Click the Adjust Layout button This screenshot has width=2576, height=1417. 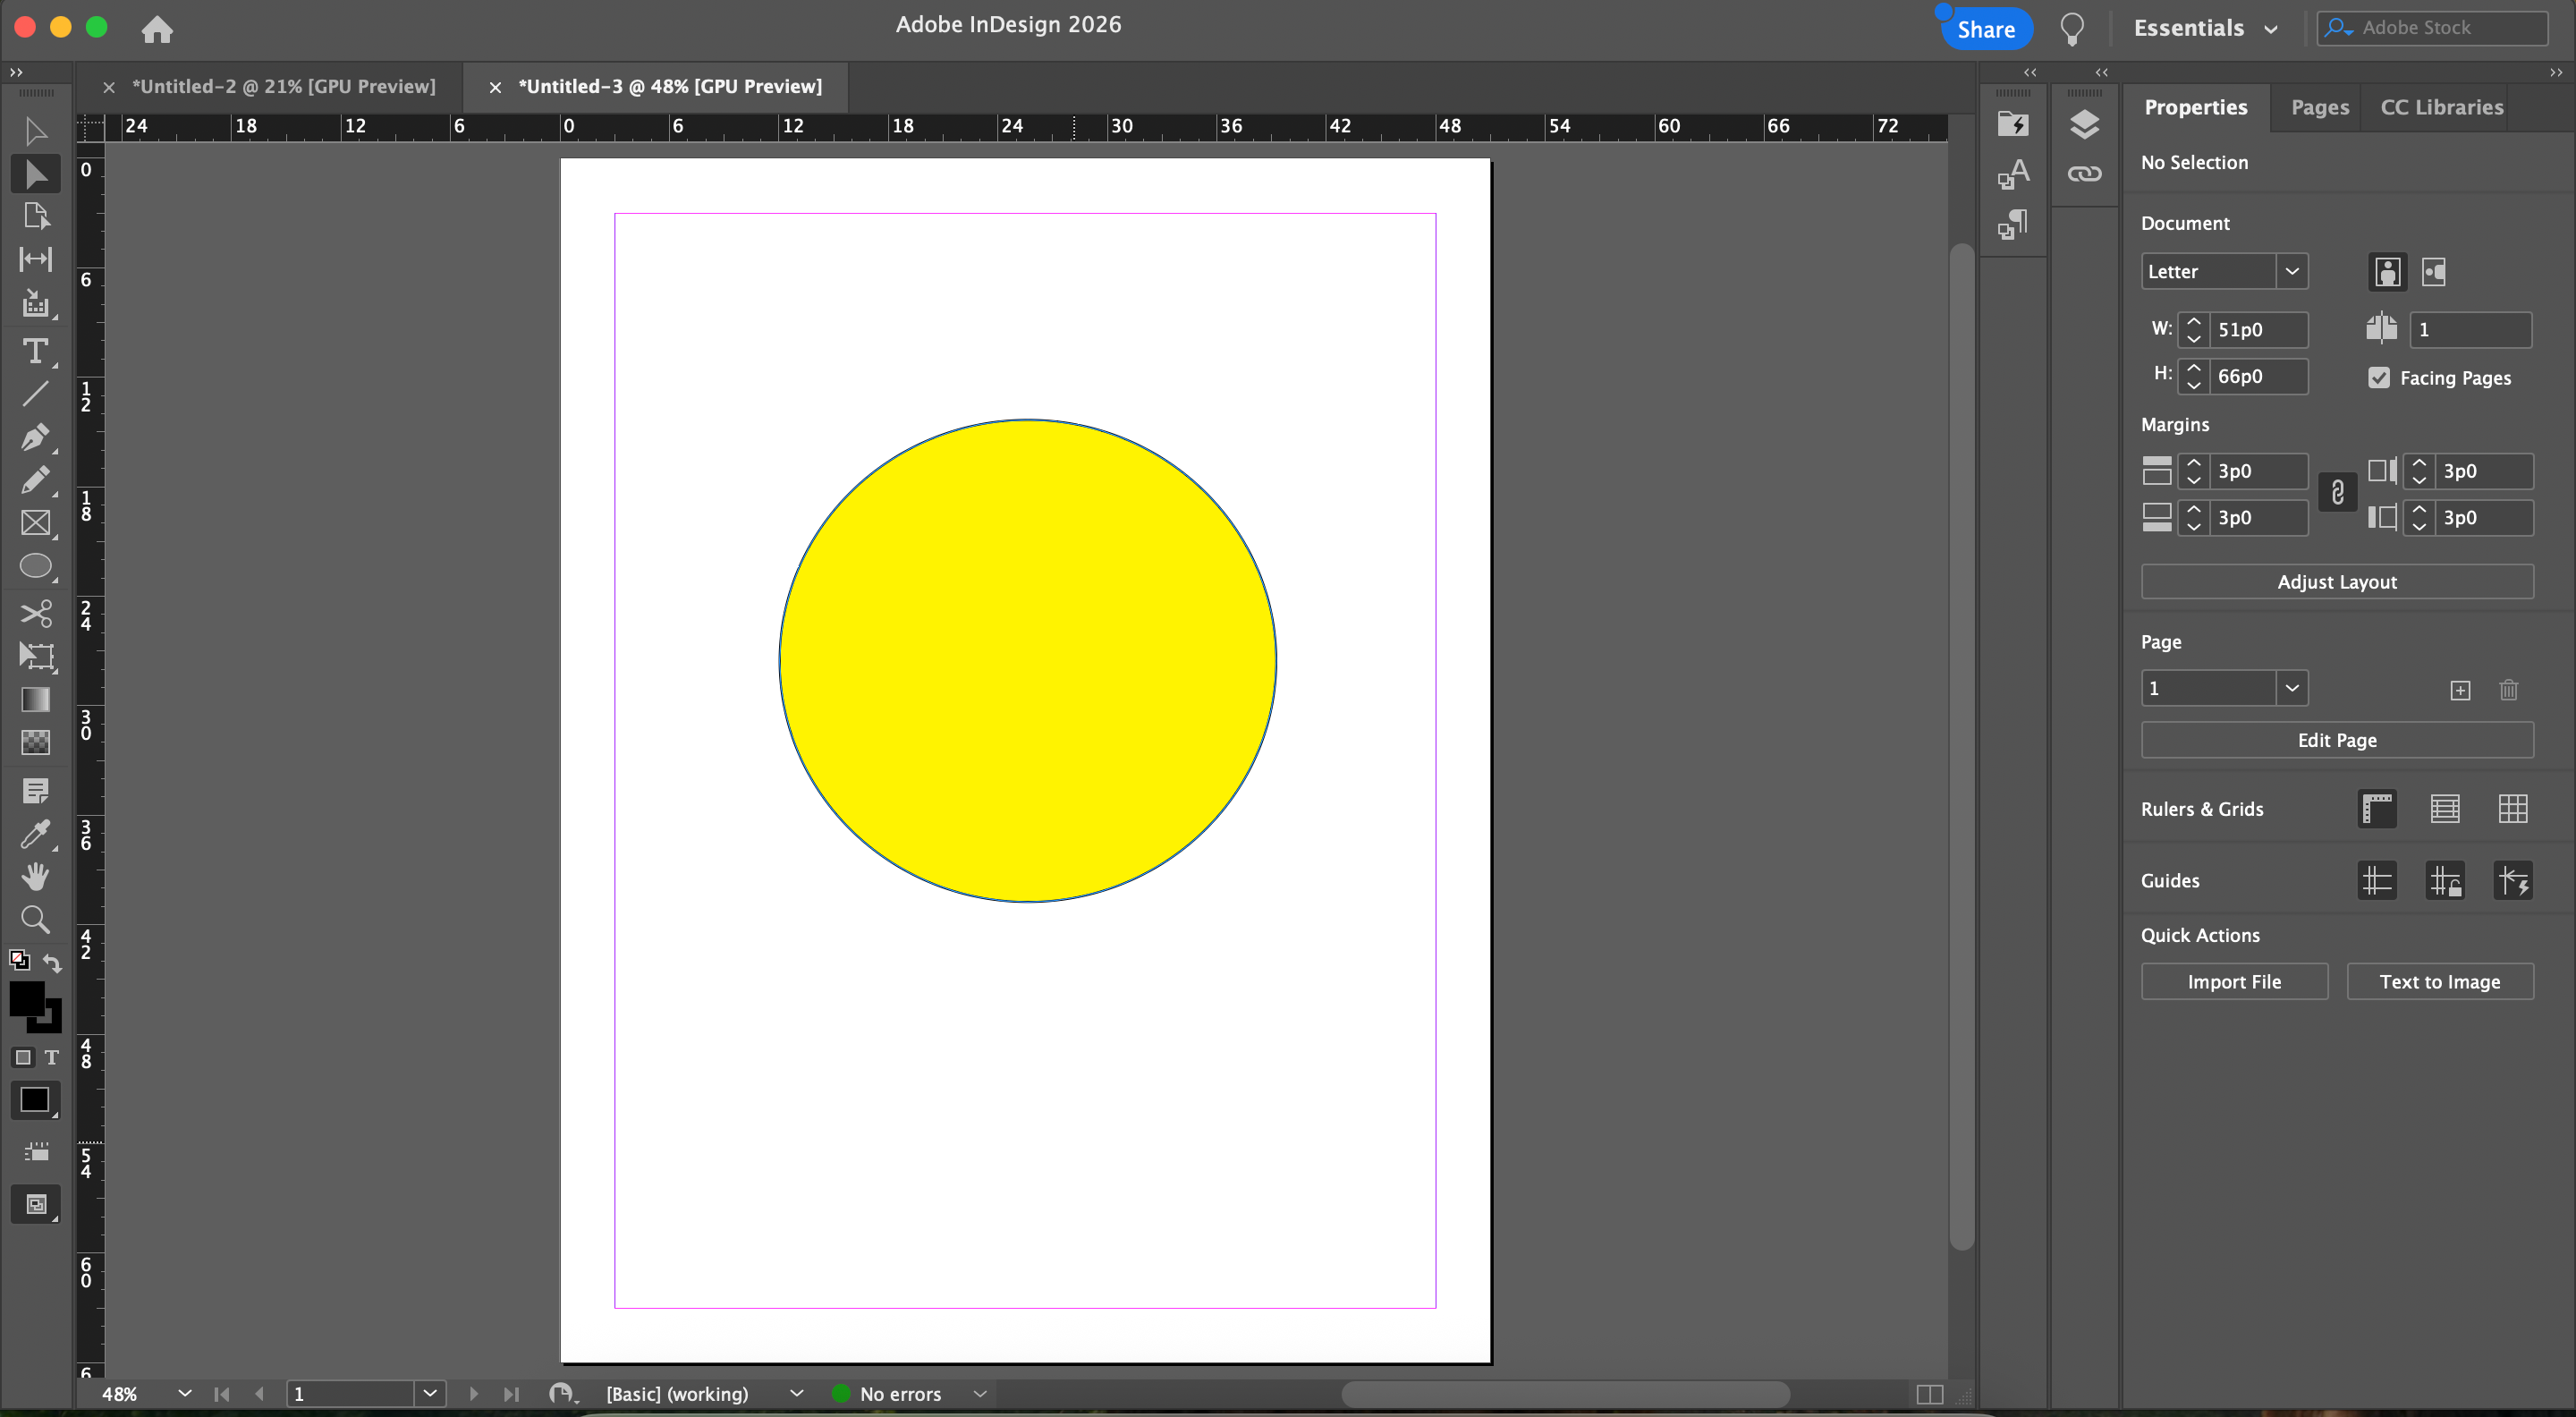(2336, 582)
